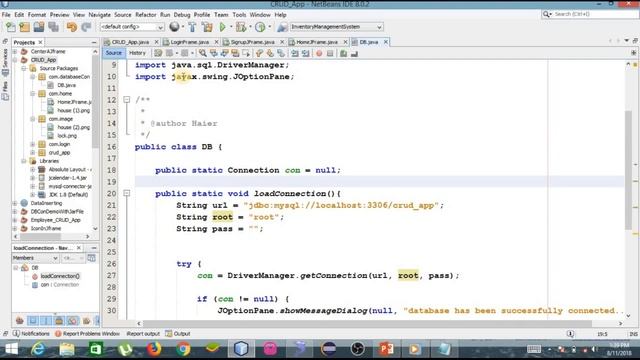Open the default config dropdown
The image size is (640, 360).
pyautogui.click(x=131, y=27)
